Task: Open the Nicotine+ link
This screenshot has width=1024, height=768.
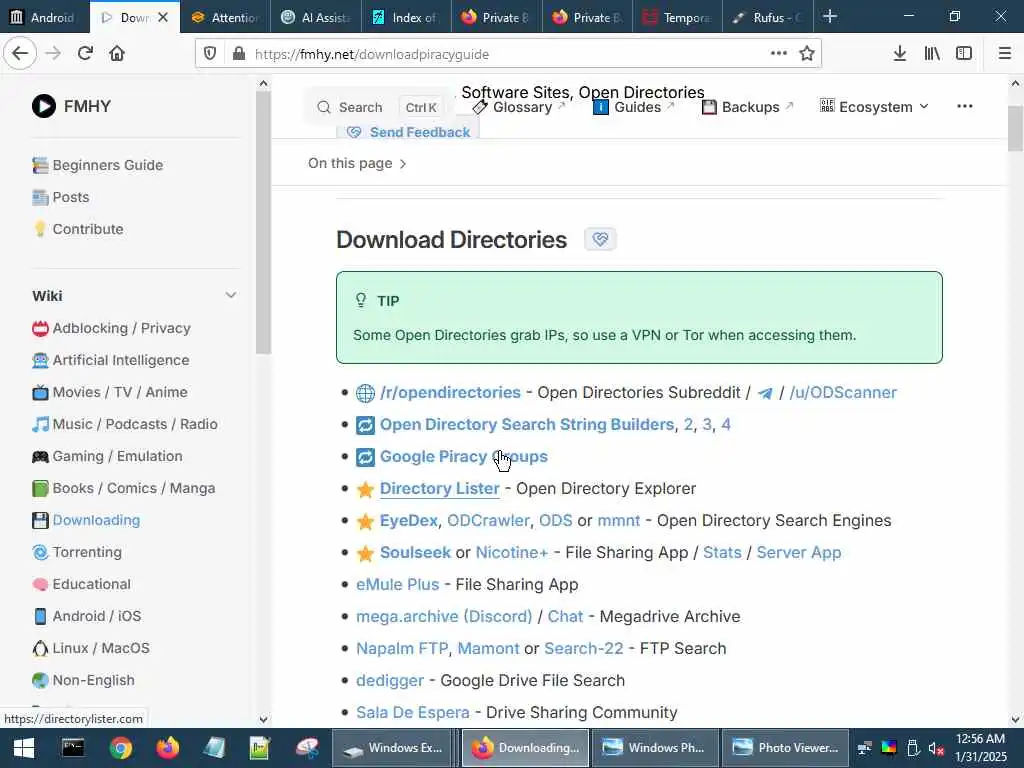Action: (511, 552)
